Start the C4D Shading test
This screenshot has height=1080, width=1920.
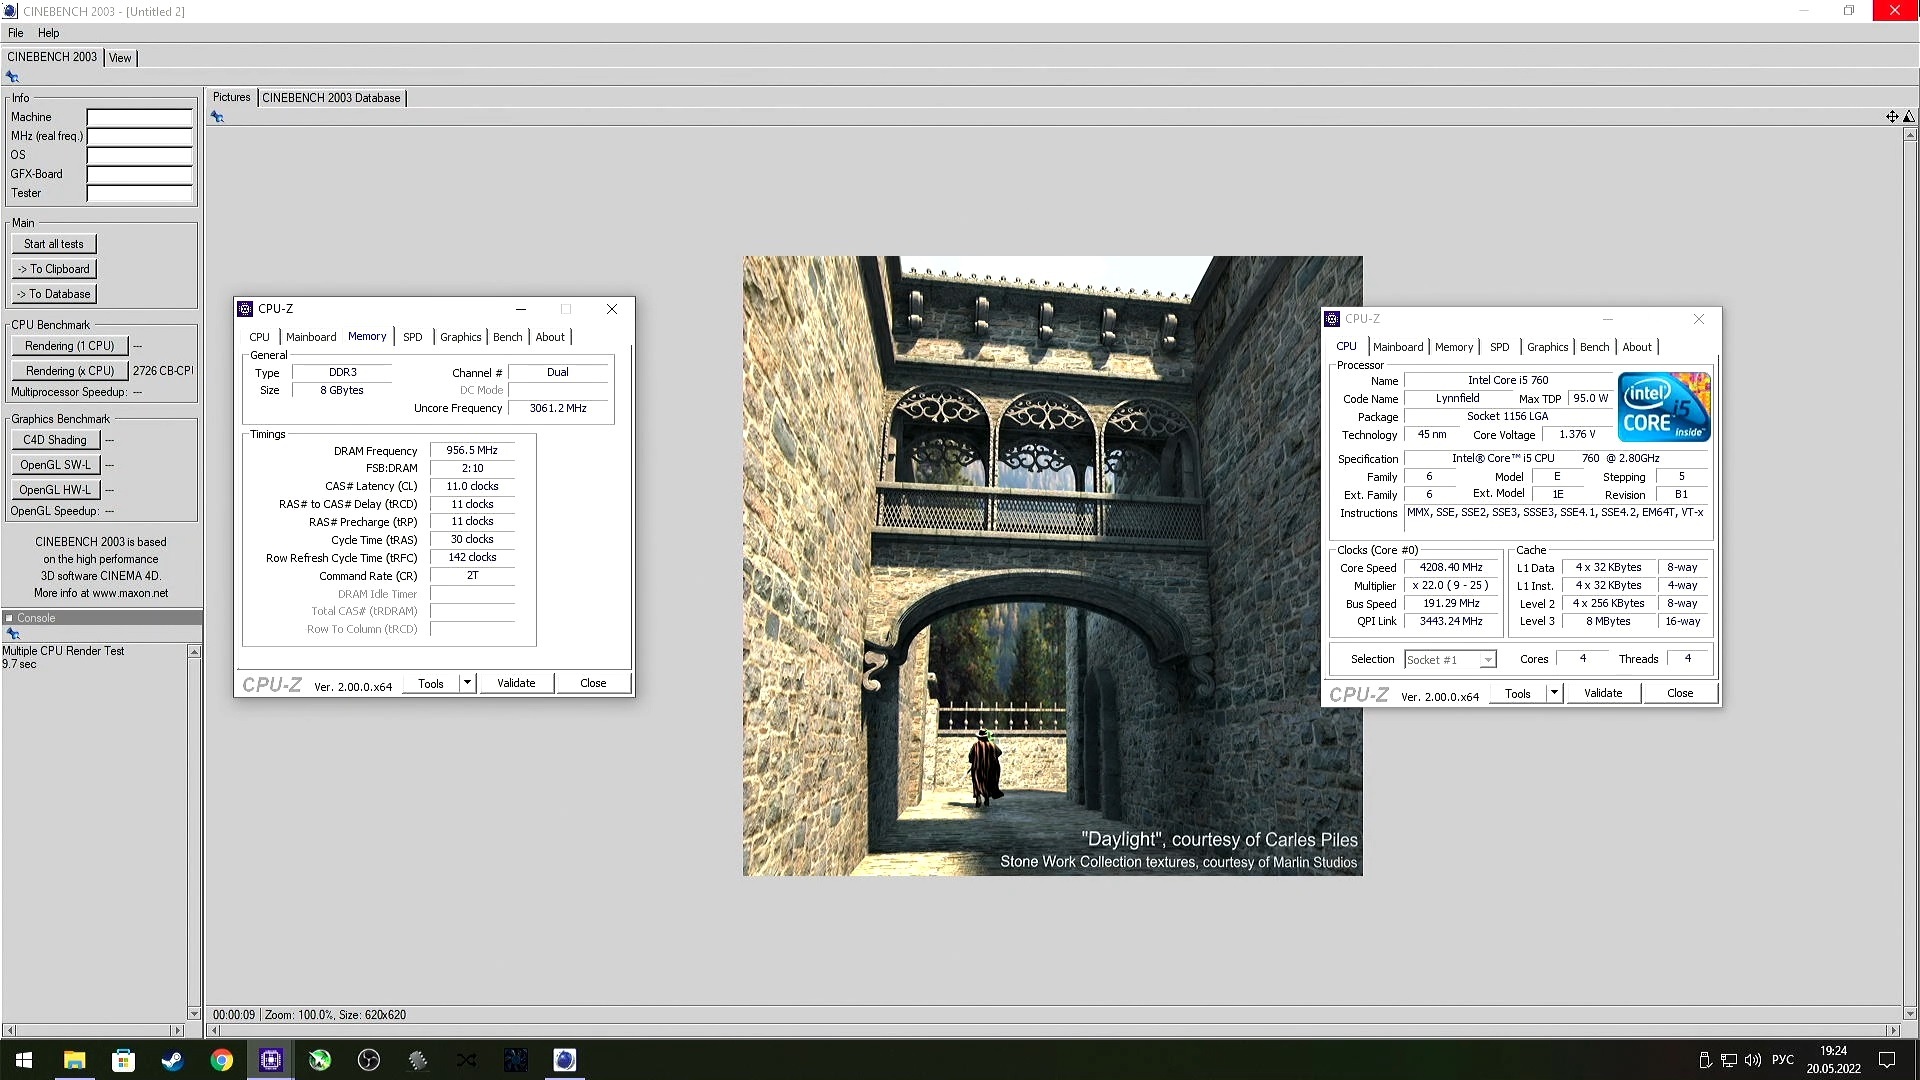click(x=55, y=440)
